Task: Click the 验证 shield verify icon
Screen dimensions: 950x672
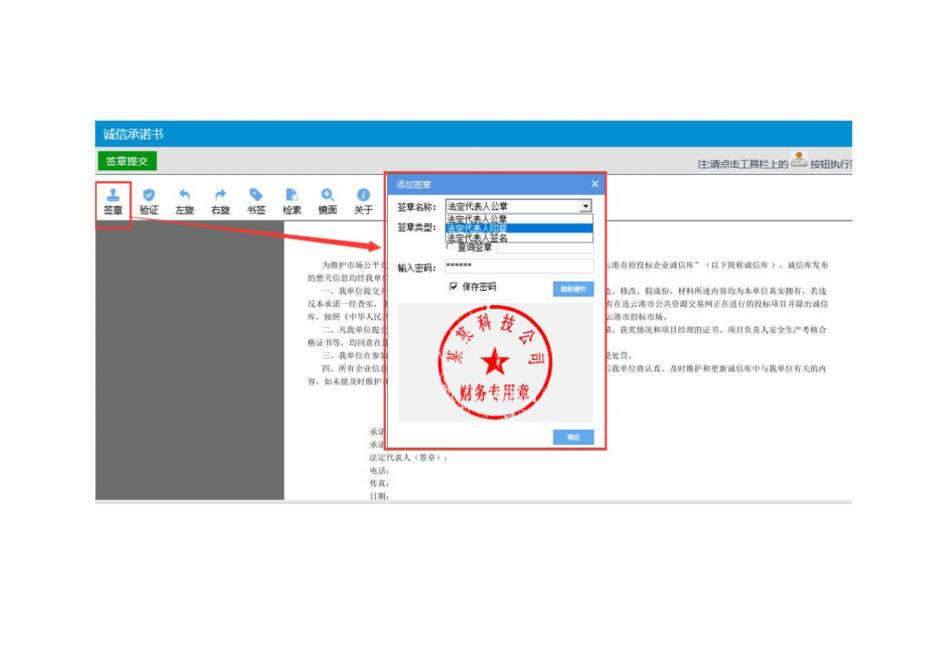Action: pos(149,195)
